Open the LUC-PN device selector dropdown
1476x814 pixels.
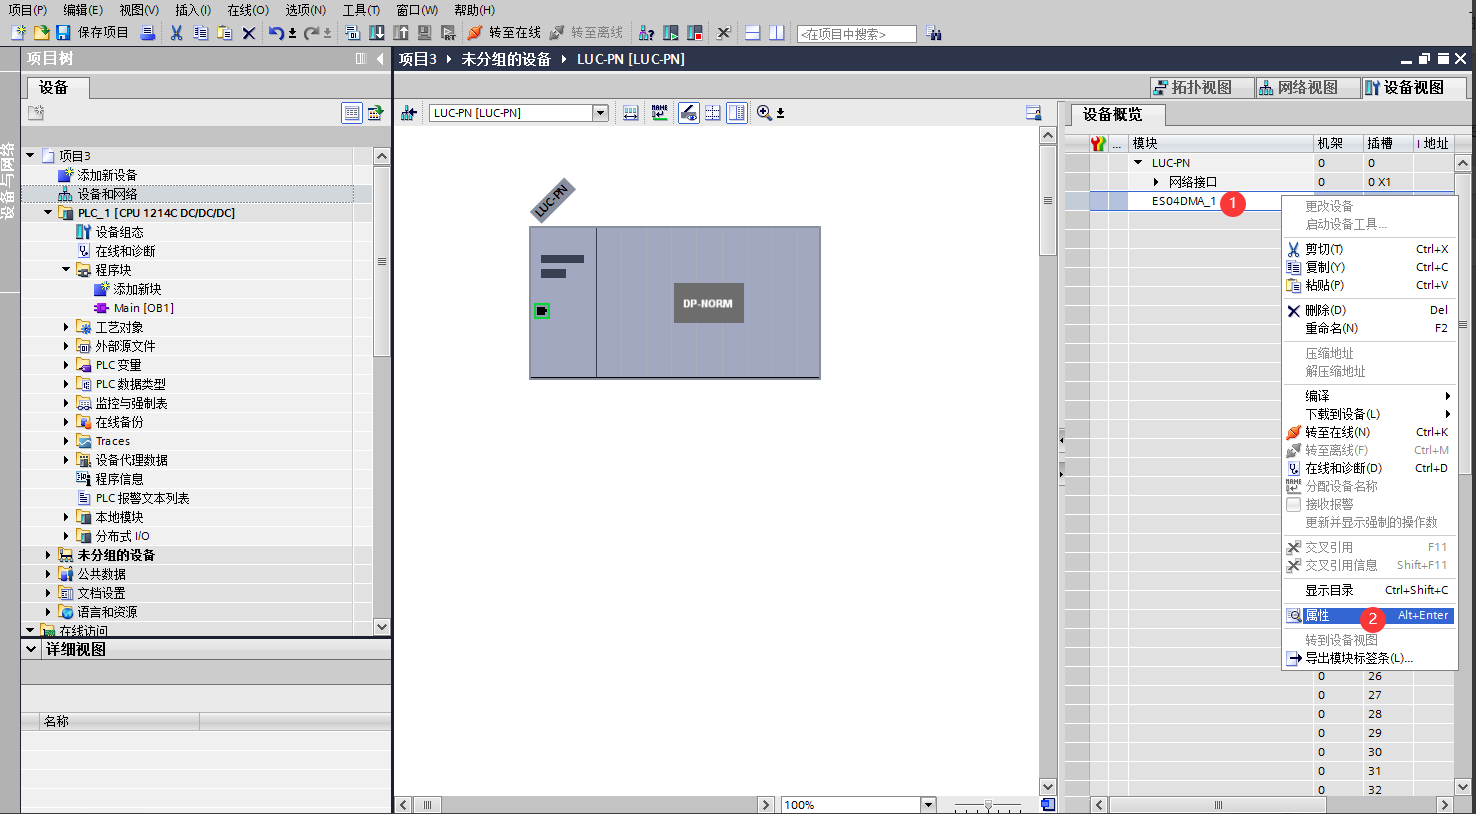click(600, 113)
